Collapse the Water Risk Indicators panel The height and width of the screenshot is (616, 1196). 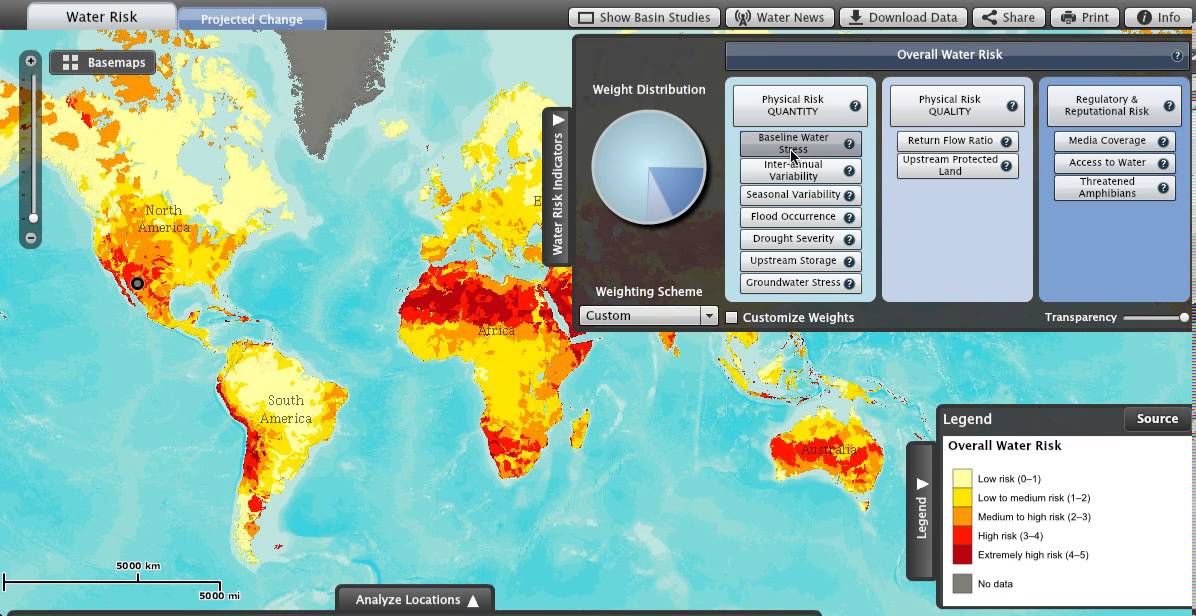pos(558,186)
